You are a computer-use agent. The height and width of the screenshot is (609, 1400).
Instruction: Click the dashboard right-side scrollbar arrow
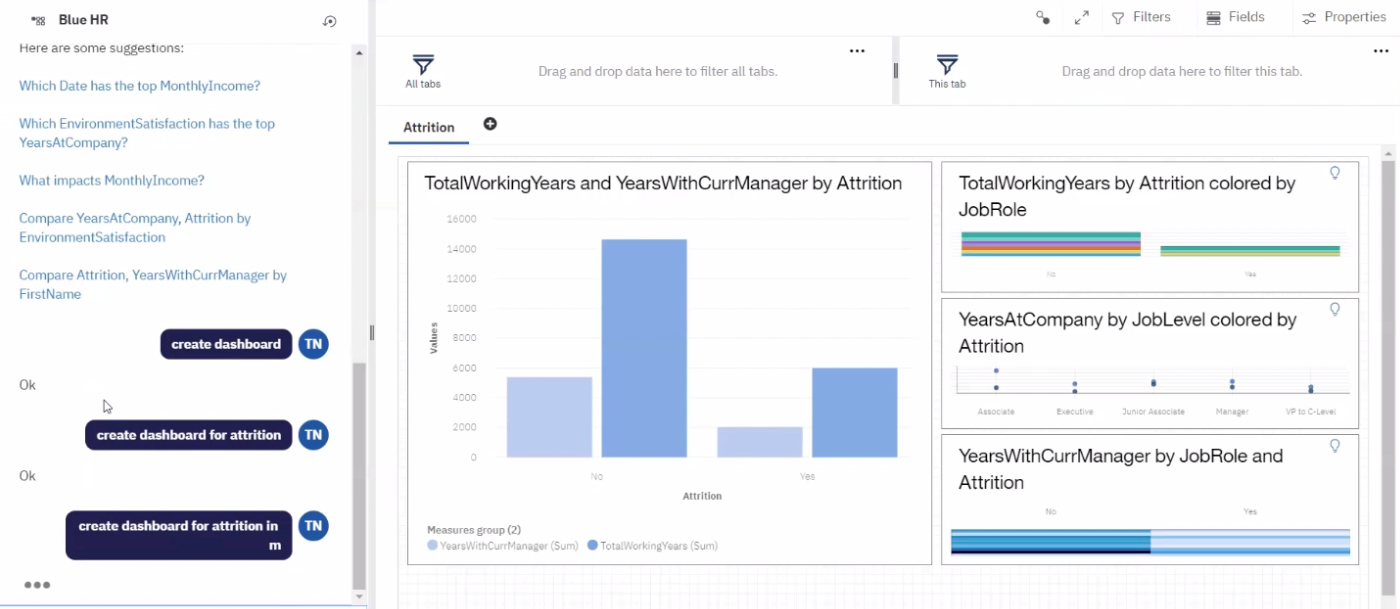1389,156
